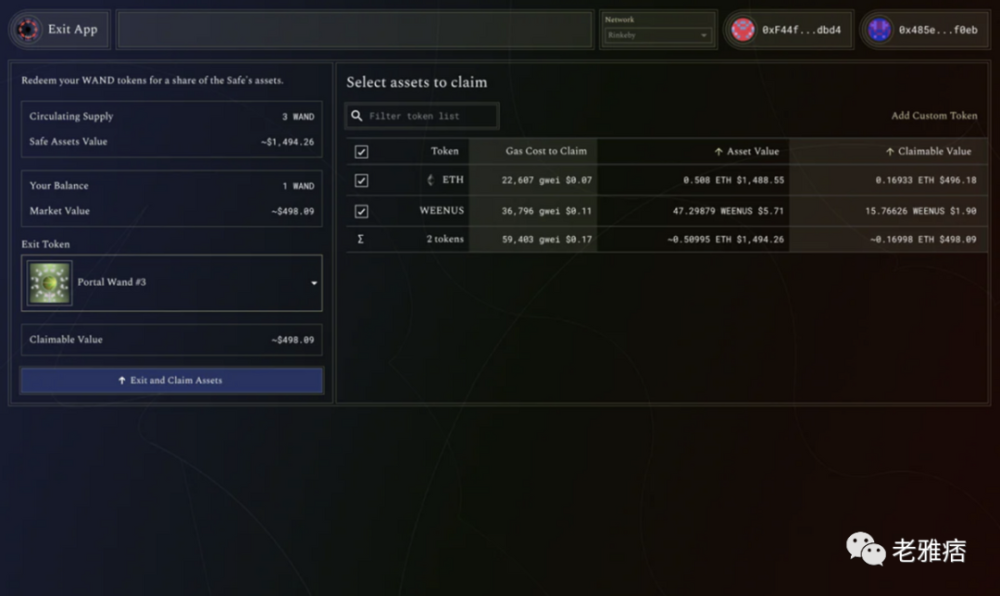Click the left panel Claimable Value '~$498.09'
Viewport: 1000px width, 596px height.
(292, 340)
